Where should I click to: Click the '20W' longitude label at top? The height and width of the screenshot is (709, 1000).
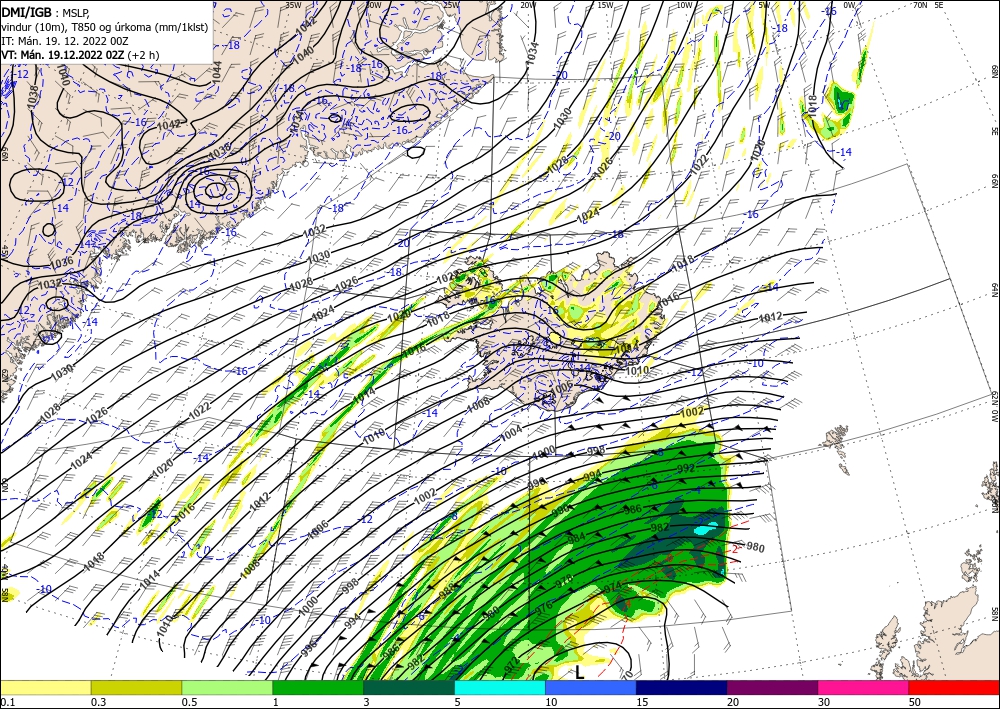[528, 5]
